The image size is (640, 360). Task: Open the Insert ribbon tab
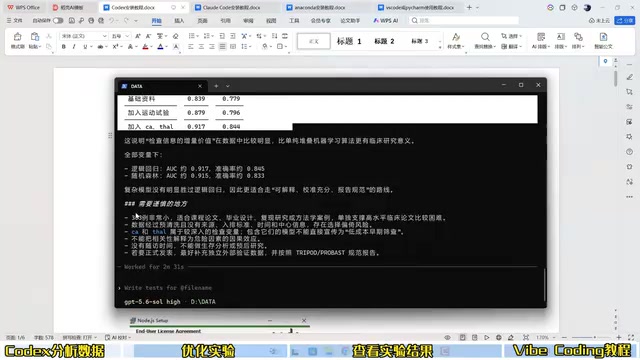click(x=179, y=20)
